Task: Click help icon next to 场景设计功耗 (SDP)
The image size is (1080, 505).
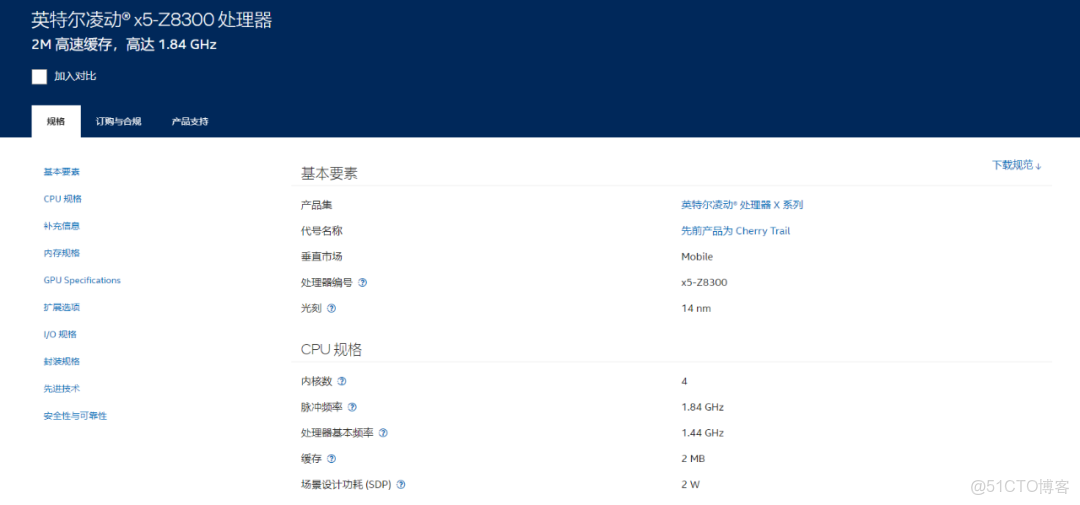Action: [x=401, y=485]
